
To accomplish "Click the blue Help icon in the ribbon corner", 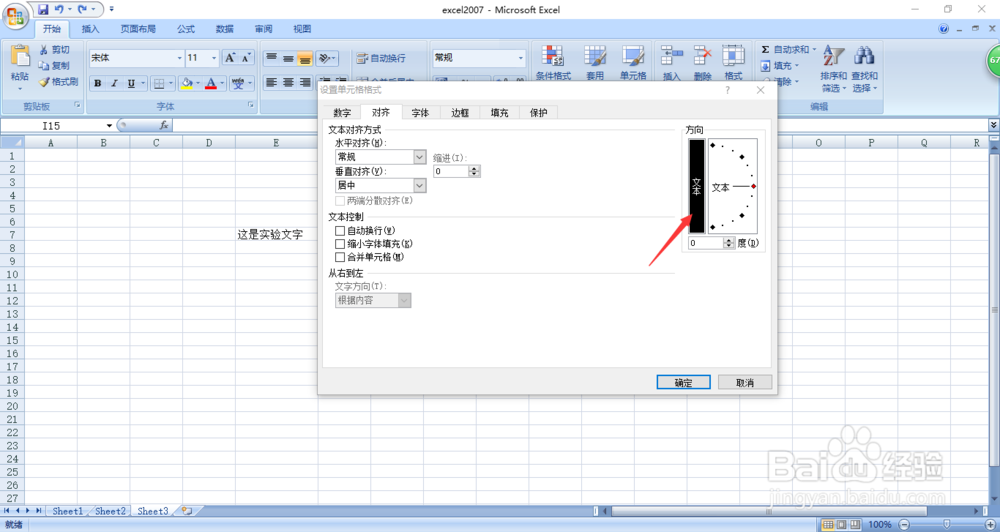I will [944, 29].
